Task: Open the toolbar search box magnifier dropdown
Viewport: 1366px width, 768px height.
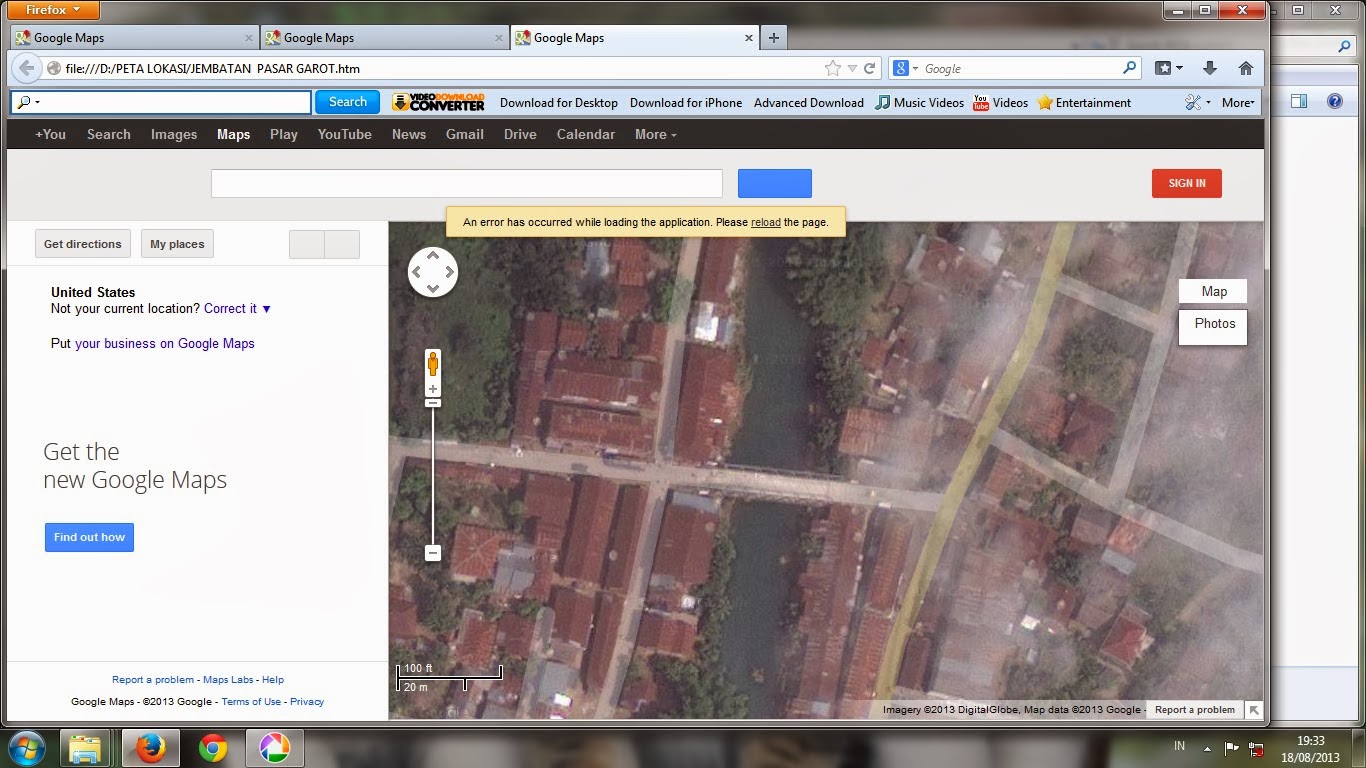Action: (x=29, y=102)
